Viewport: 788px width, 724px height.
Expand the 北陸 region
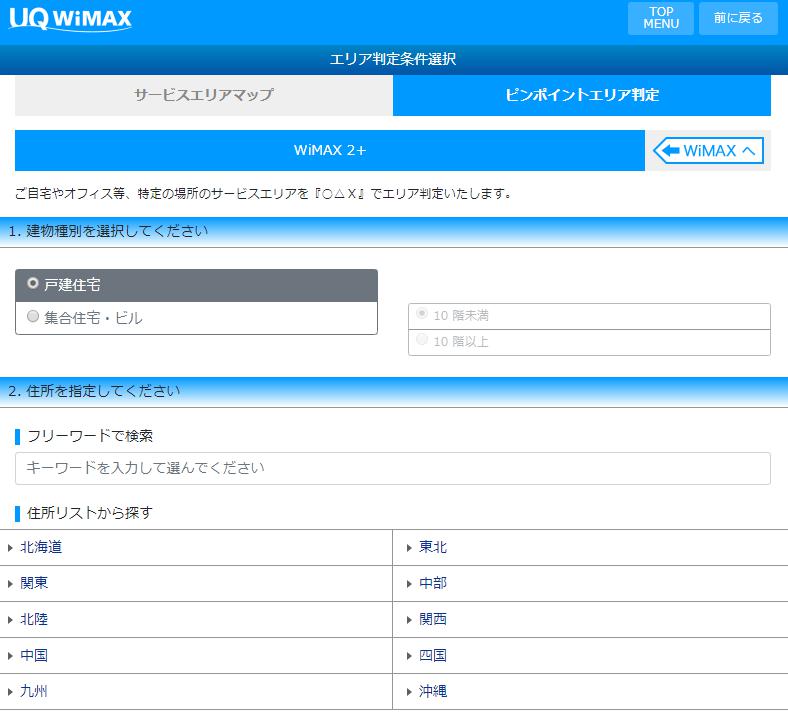[x=196, y=619]
